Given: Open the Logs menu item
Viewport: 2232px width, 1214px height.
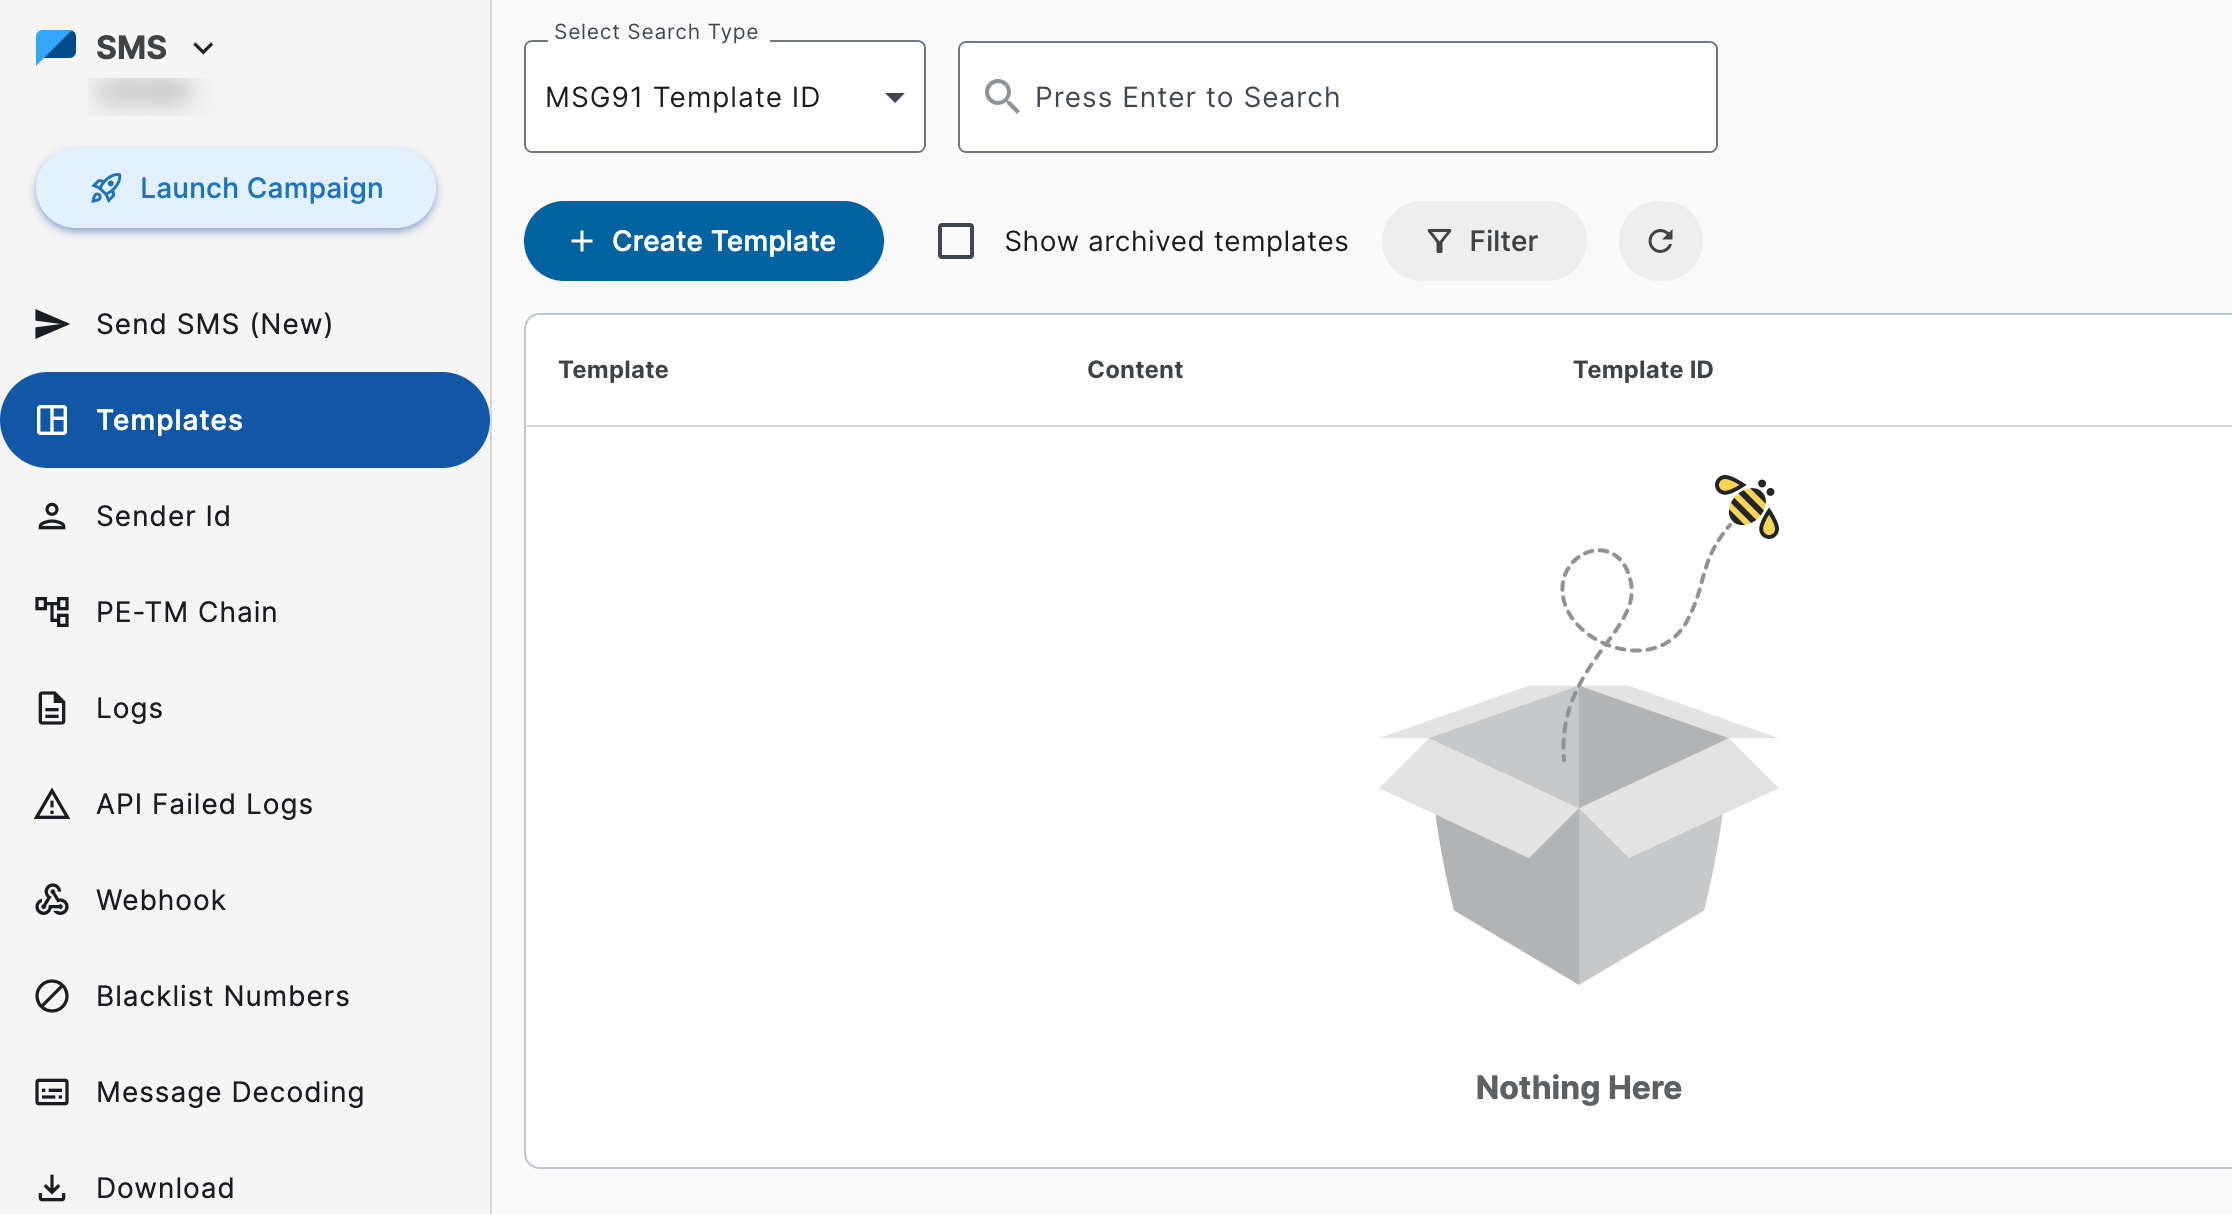Looking at the screenshot, I should pyautogui.click(x=129, y=708).
